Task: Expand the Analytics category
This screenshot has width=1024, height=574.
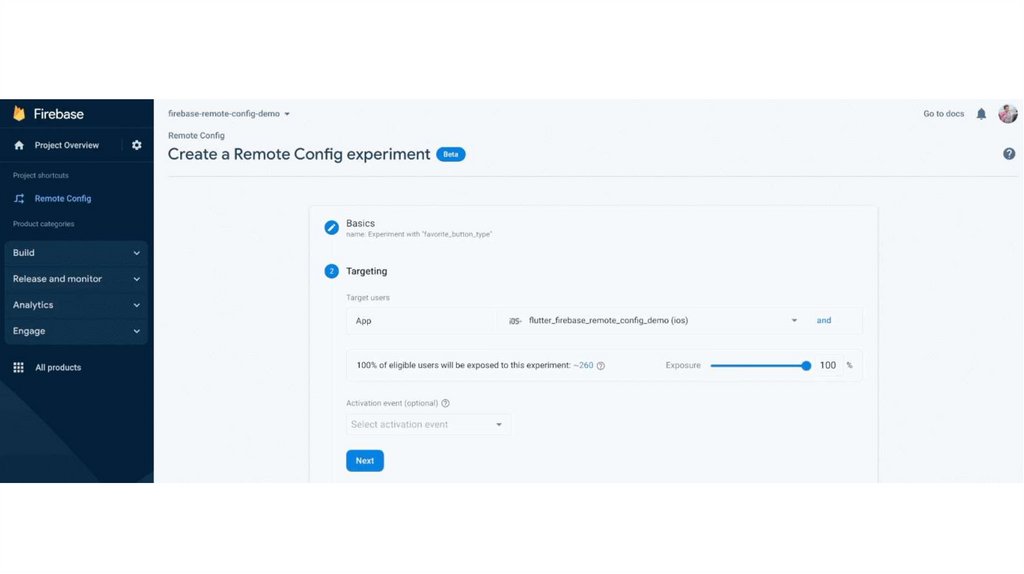Action: click(76, 305)
